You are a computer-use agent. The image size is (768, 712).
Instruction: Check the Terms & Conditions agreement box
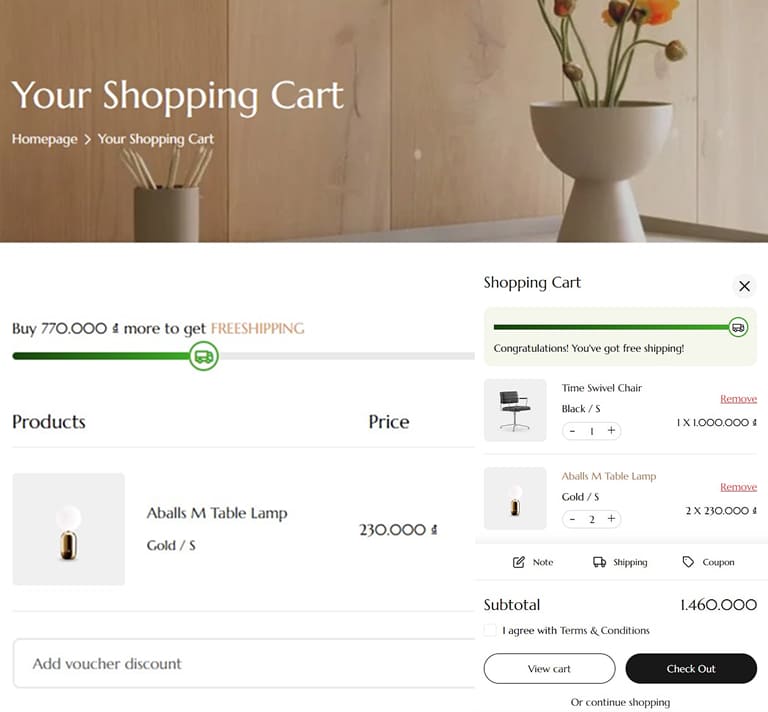tap(490, 630)
